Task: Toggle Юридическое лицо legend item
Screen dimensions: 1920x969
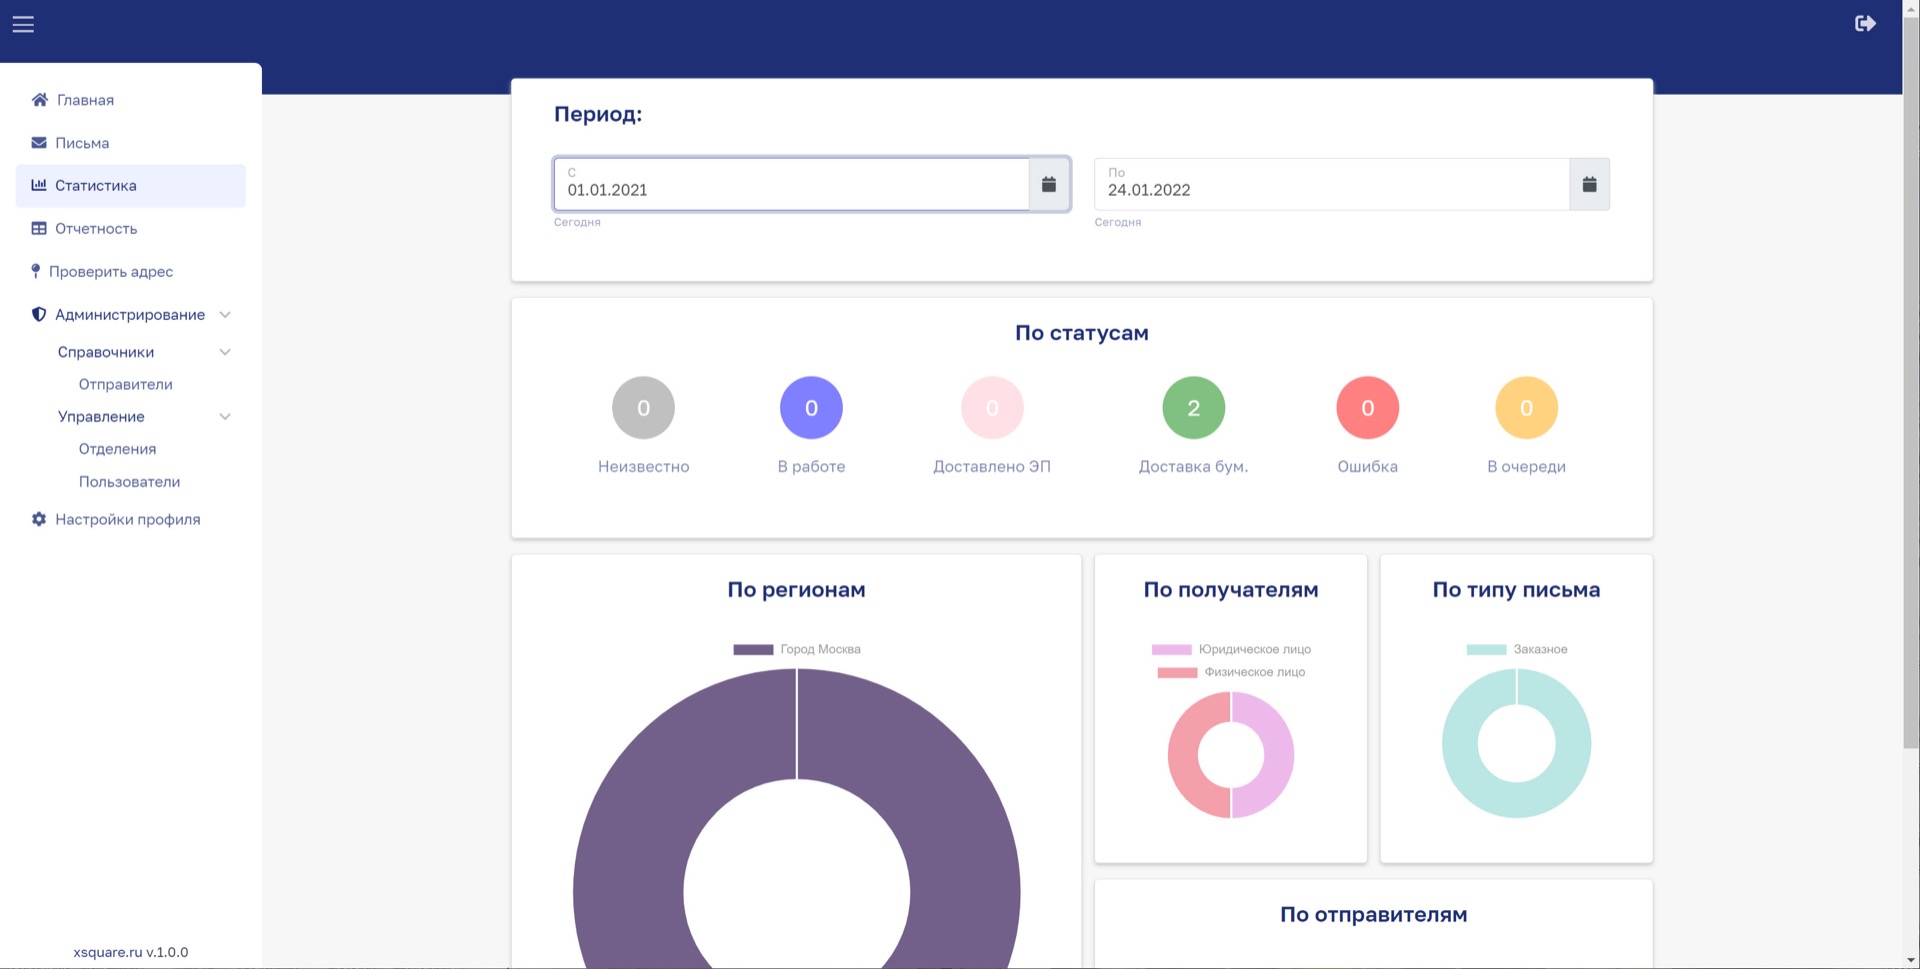Action: coord(1231,649)
